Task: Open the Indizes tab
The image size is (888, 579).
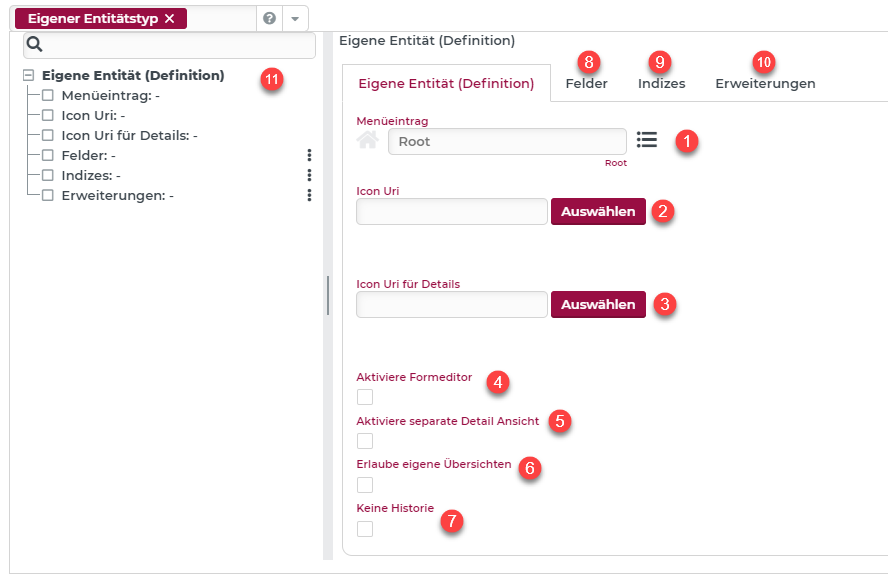Action: 661,84
